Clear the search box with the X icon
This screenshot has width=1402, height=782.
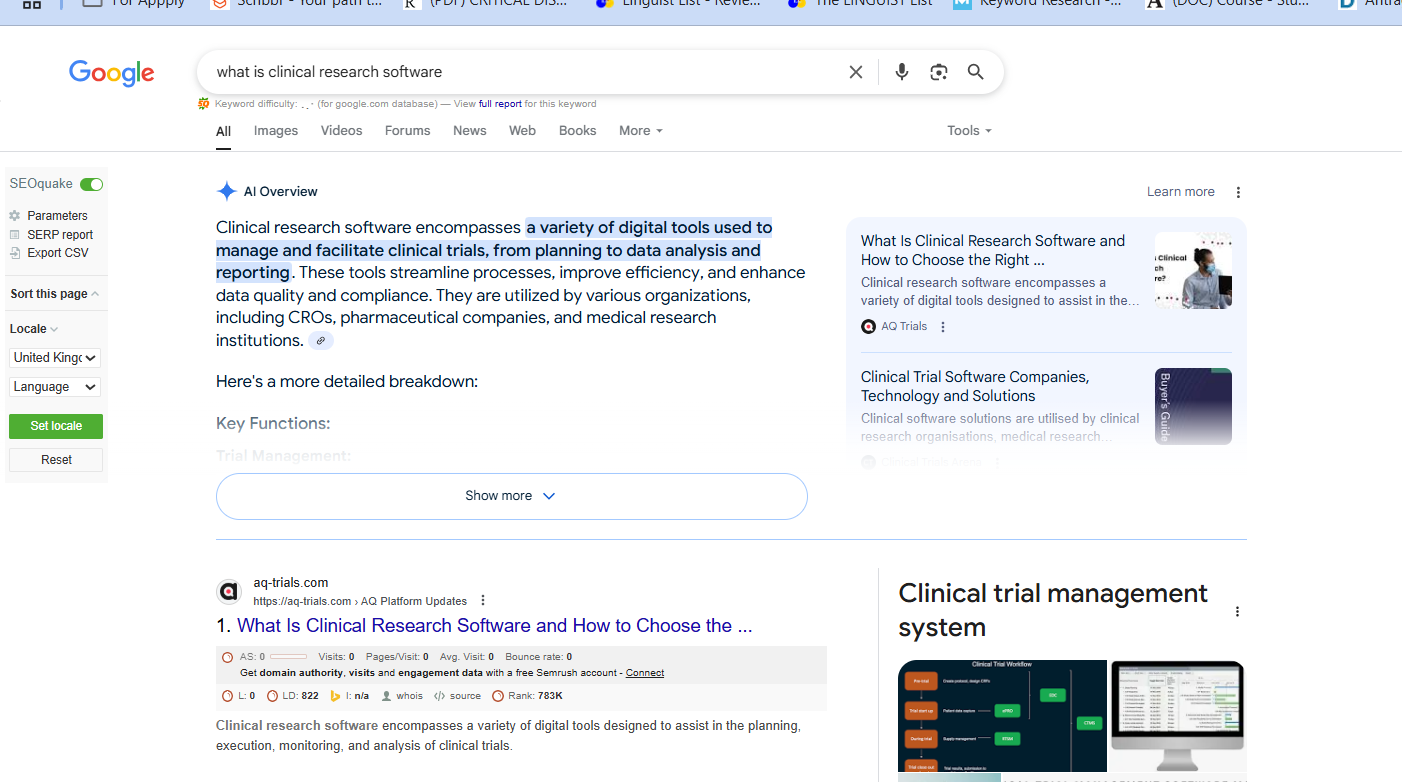(x=856, y=72)
